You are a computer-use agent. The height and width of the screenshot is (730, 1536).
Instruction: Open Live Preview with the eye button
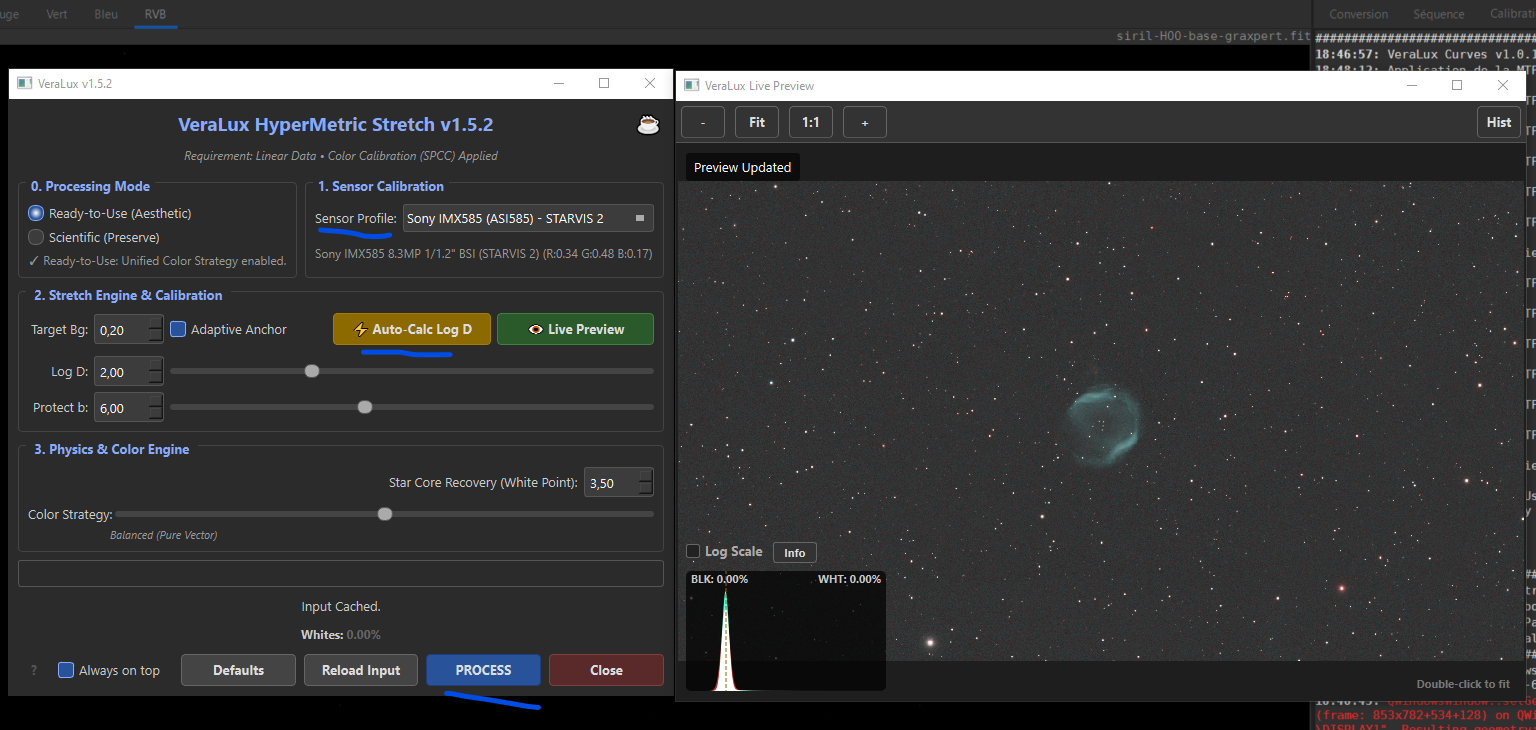pos(575,329)
